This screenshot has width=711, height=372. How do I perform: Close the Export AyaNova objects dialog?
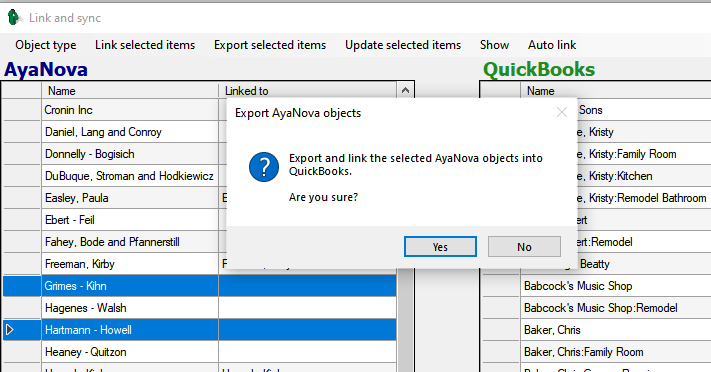coord(562,113)
